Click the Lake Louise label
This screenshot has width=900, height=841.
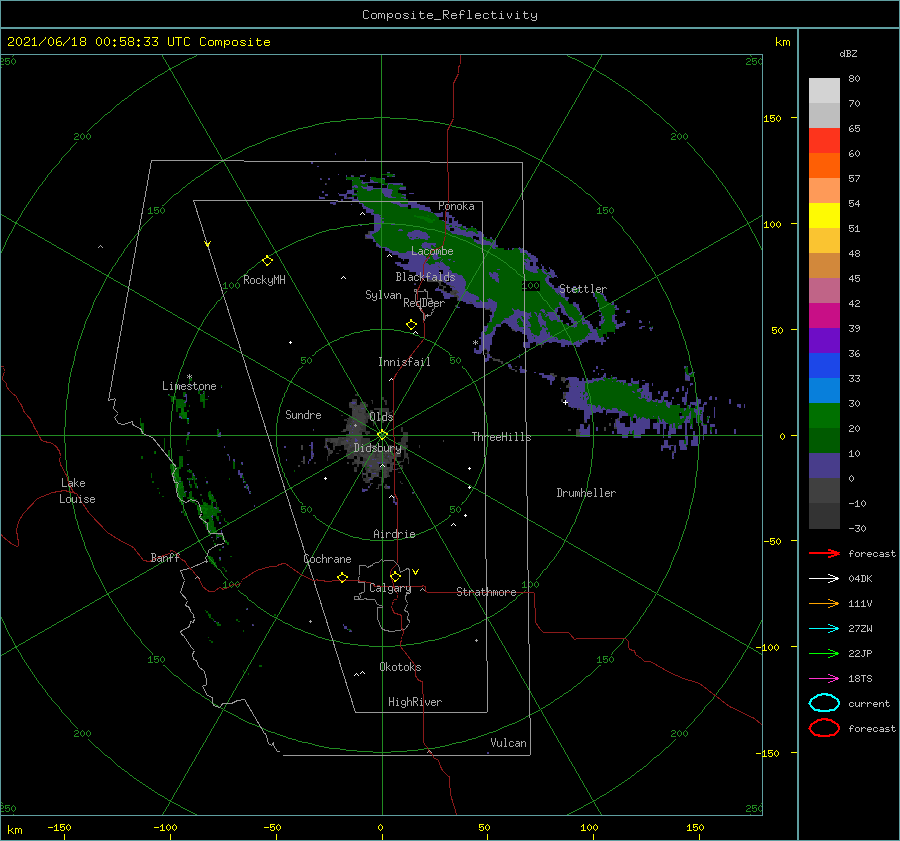pyautogui.click(x=77, y=491)
